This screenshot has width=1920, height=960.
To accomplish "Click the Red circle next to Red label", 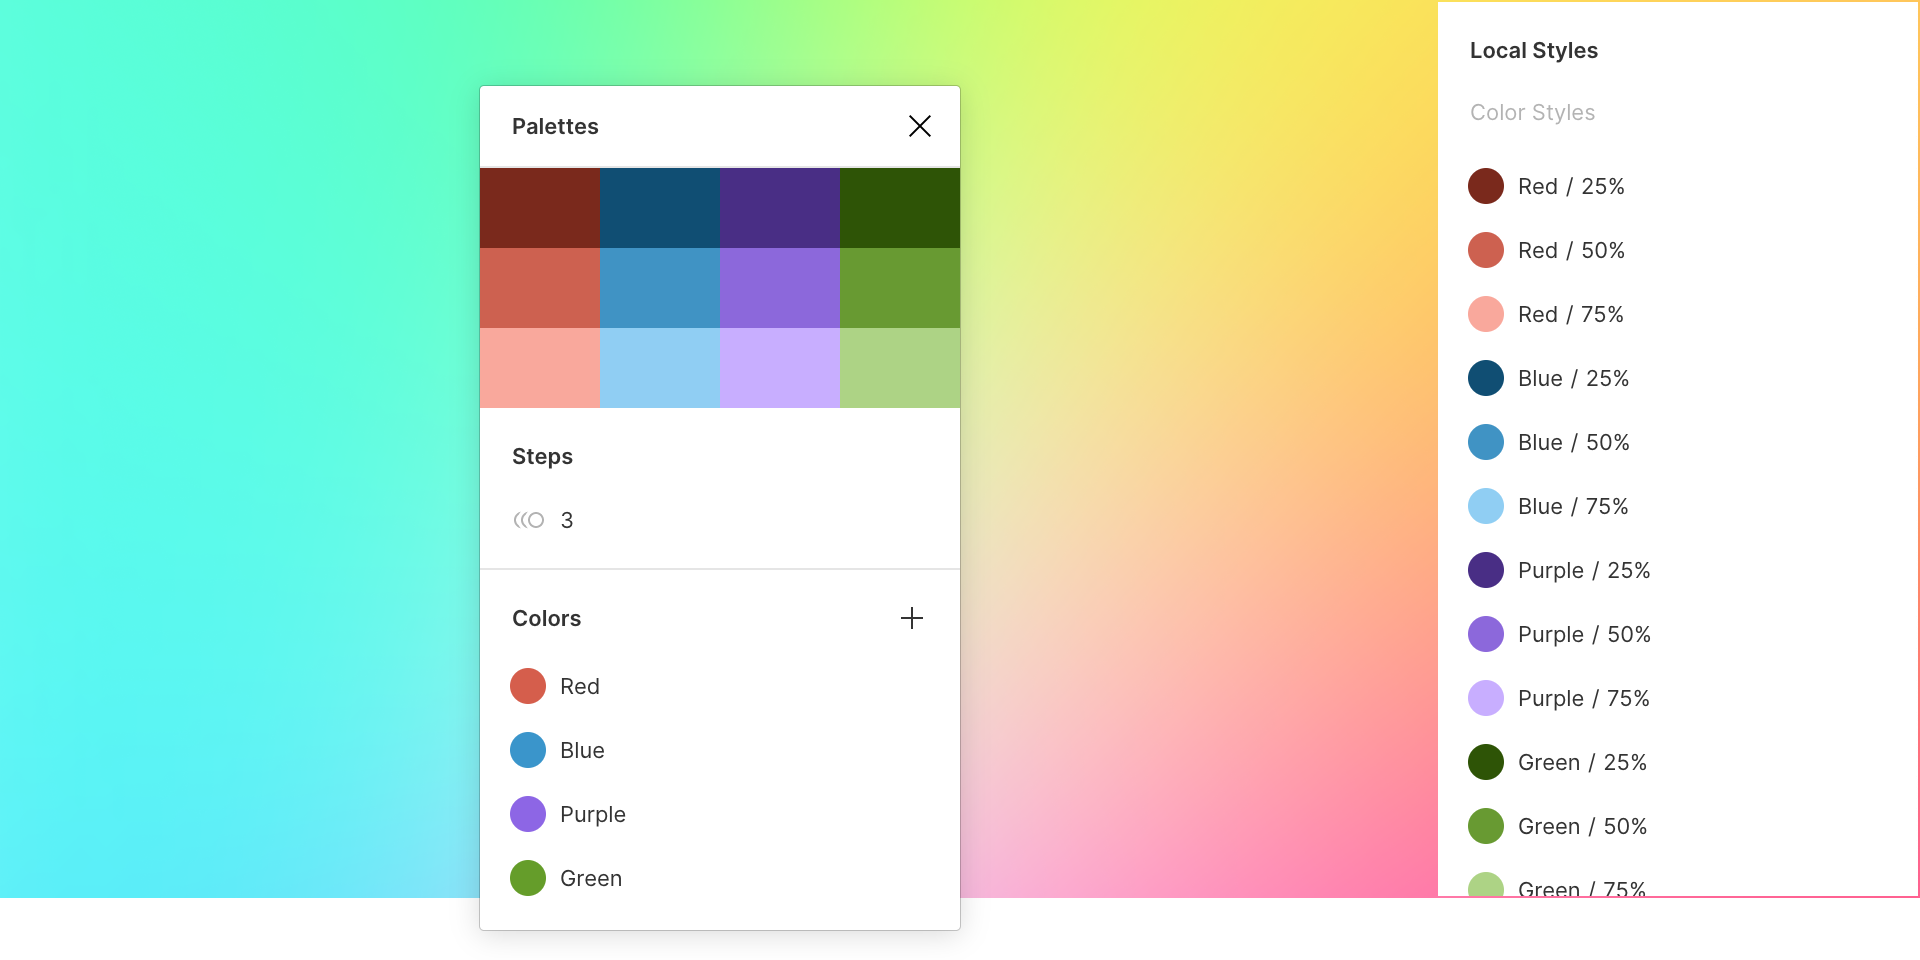I will click(527, 686).
